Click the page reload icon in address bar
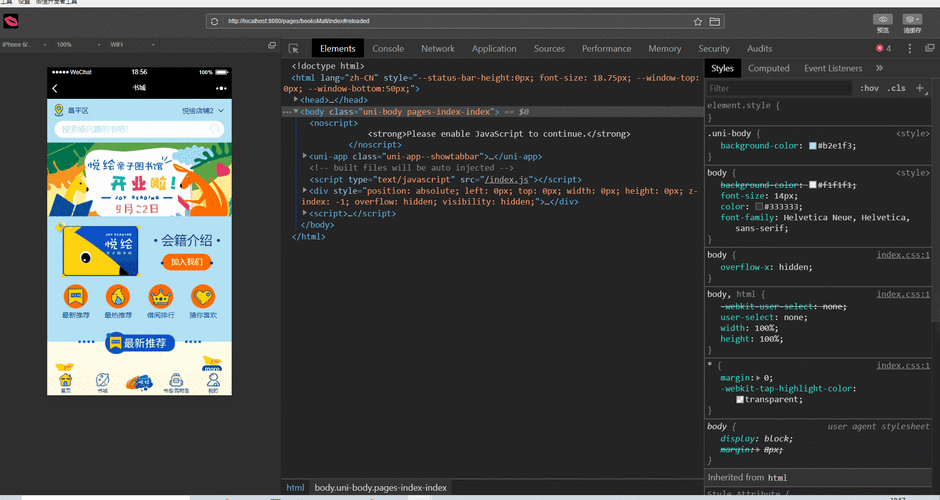Viewport: 940px width, 500px height. (x=214, y=21)
